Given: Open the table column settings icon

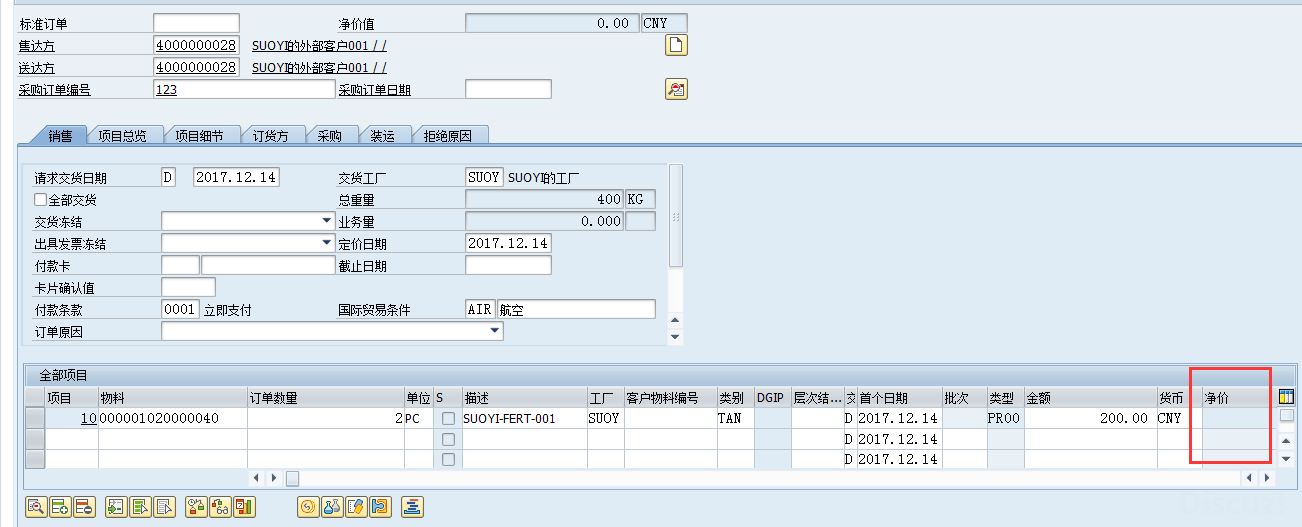Looking at the screenshot, I should point(1287,397).
